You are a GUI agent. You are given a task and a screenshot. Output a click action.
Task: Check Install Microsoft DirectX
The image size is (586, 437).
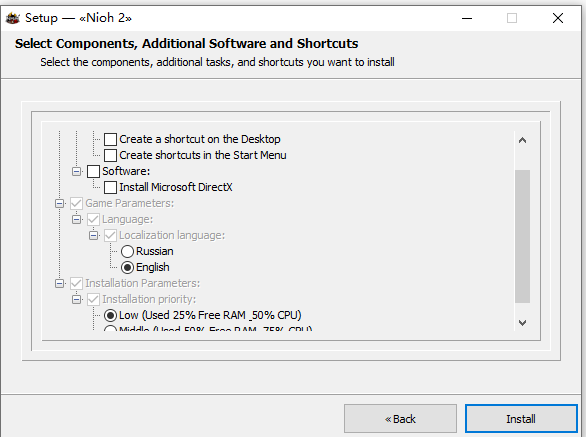(110, 188)
